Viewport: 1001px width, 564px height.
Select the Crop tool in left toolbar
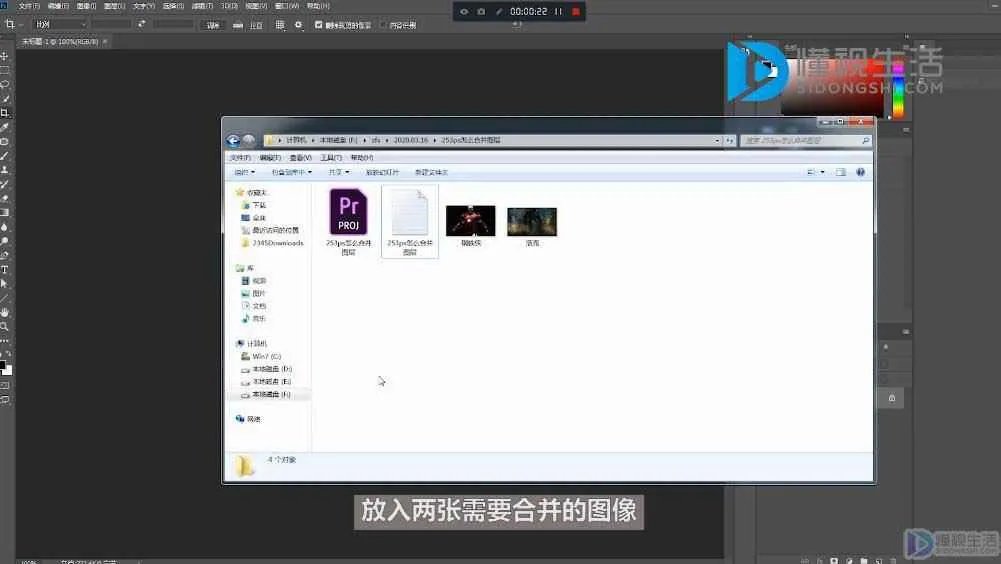coord(4,113)
